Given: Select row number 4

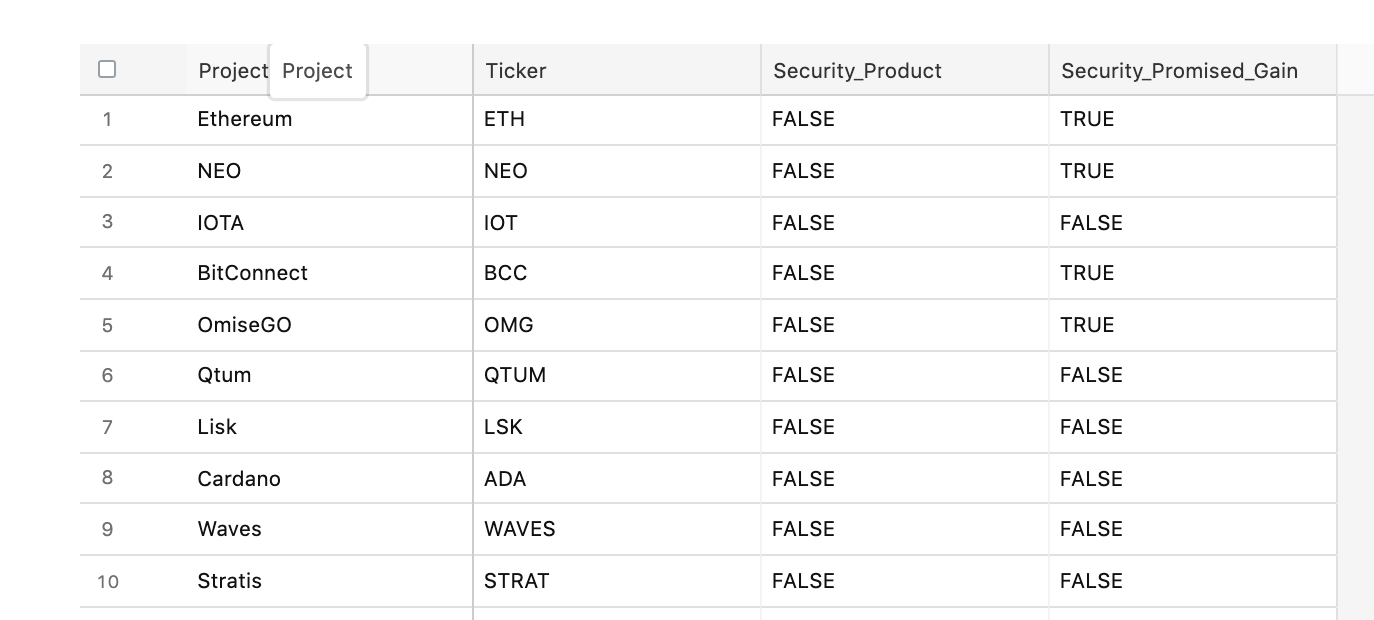Looking at the screenshot, I should click(107, 273).
